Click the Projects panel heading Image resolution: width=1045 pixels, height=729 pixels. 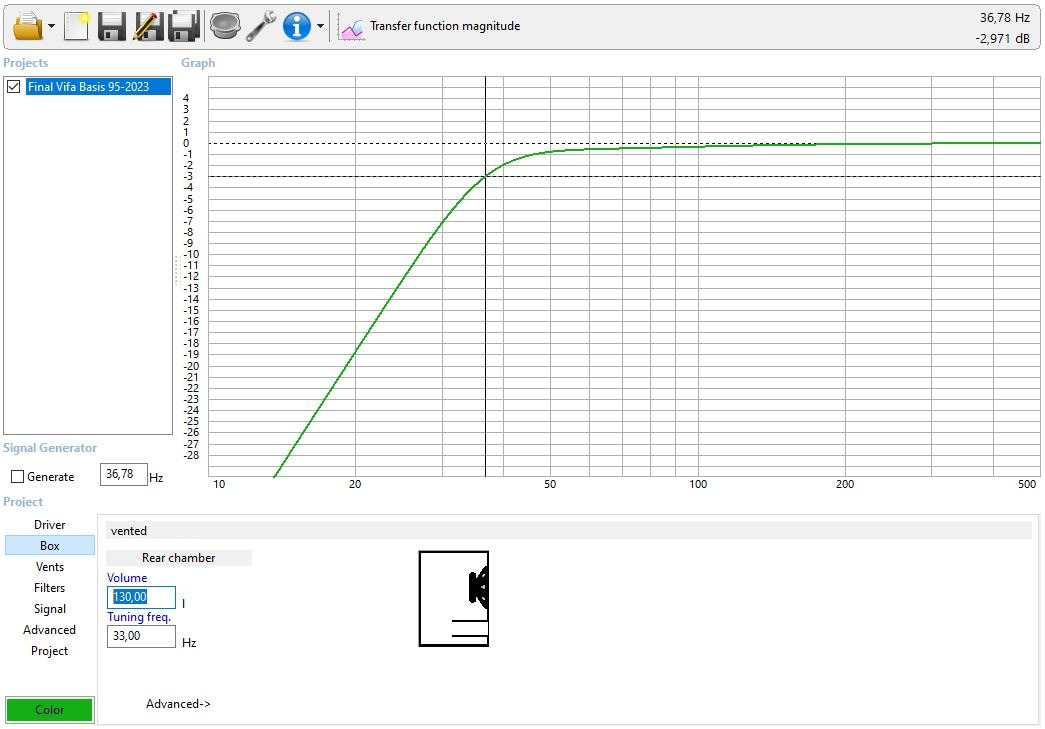25,63
